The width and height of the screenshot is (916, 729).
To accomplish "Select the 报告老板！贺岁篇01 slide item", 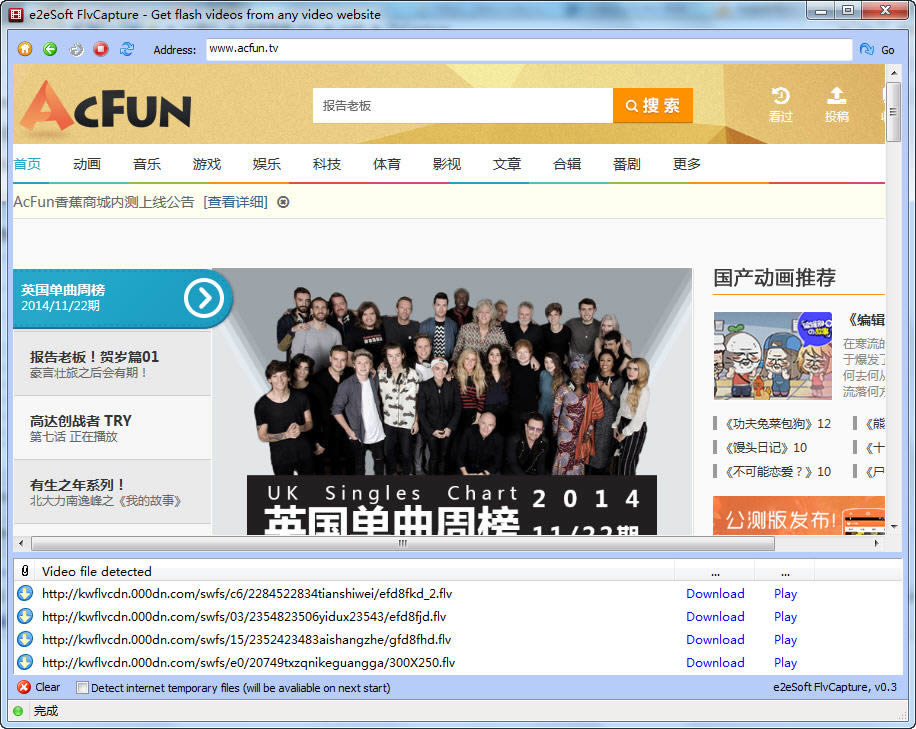I will click(112, 363).
